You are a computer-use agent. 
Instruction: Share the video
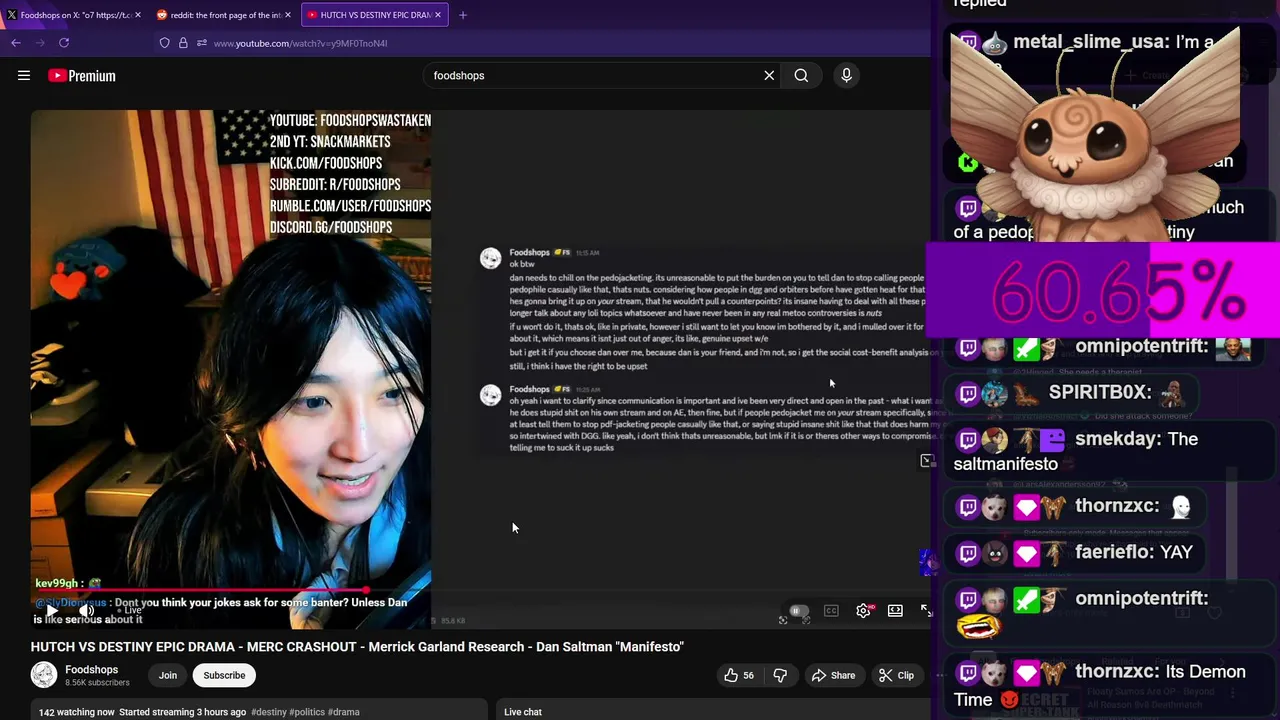(833, 675)
